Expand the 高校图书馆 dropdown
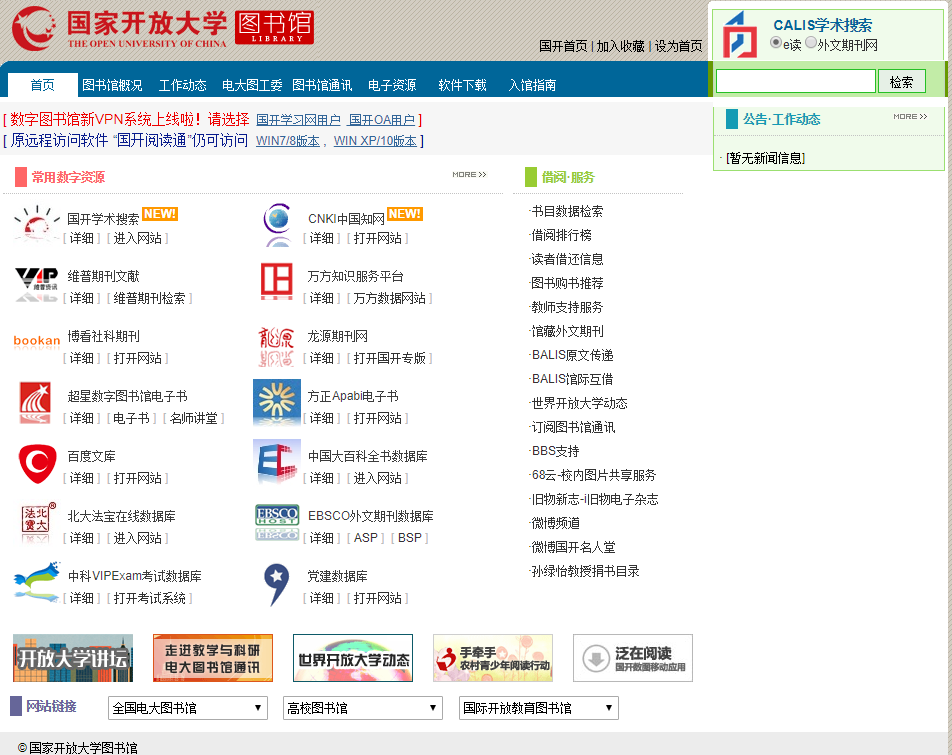952x755 pixels. click(362, 708)
